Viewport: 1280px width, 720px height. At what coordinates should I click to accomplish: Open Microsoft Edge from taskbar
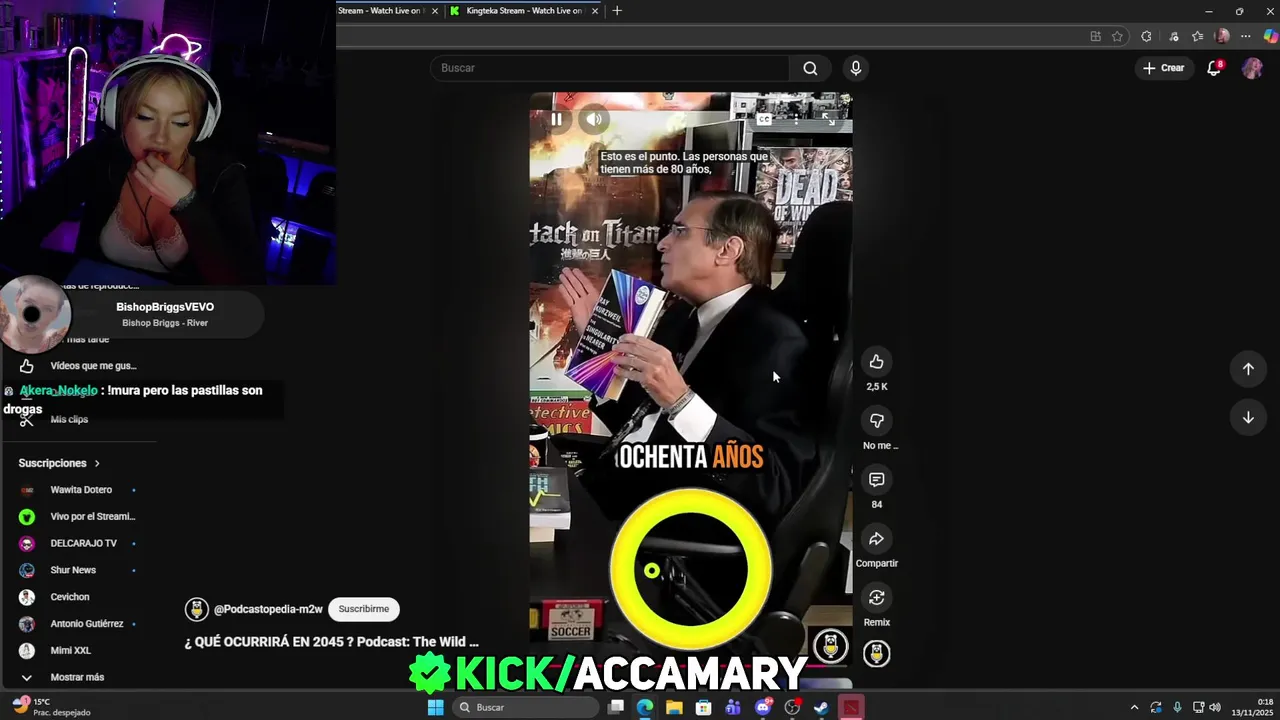645,707
